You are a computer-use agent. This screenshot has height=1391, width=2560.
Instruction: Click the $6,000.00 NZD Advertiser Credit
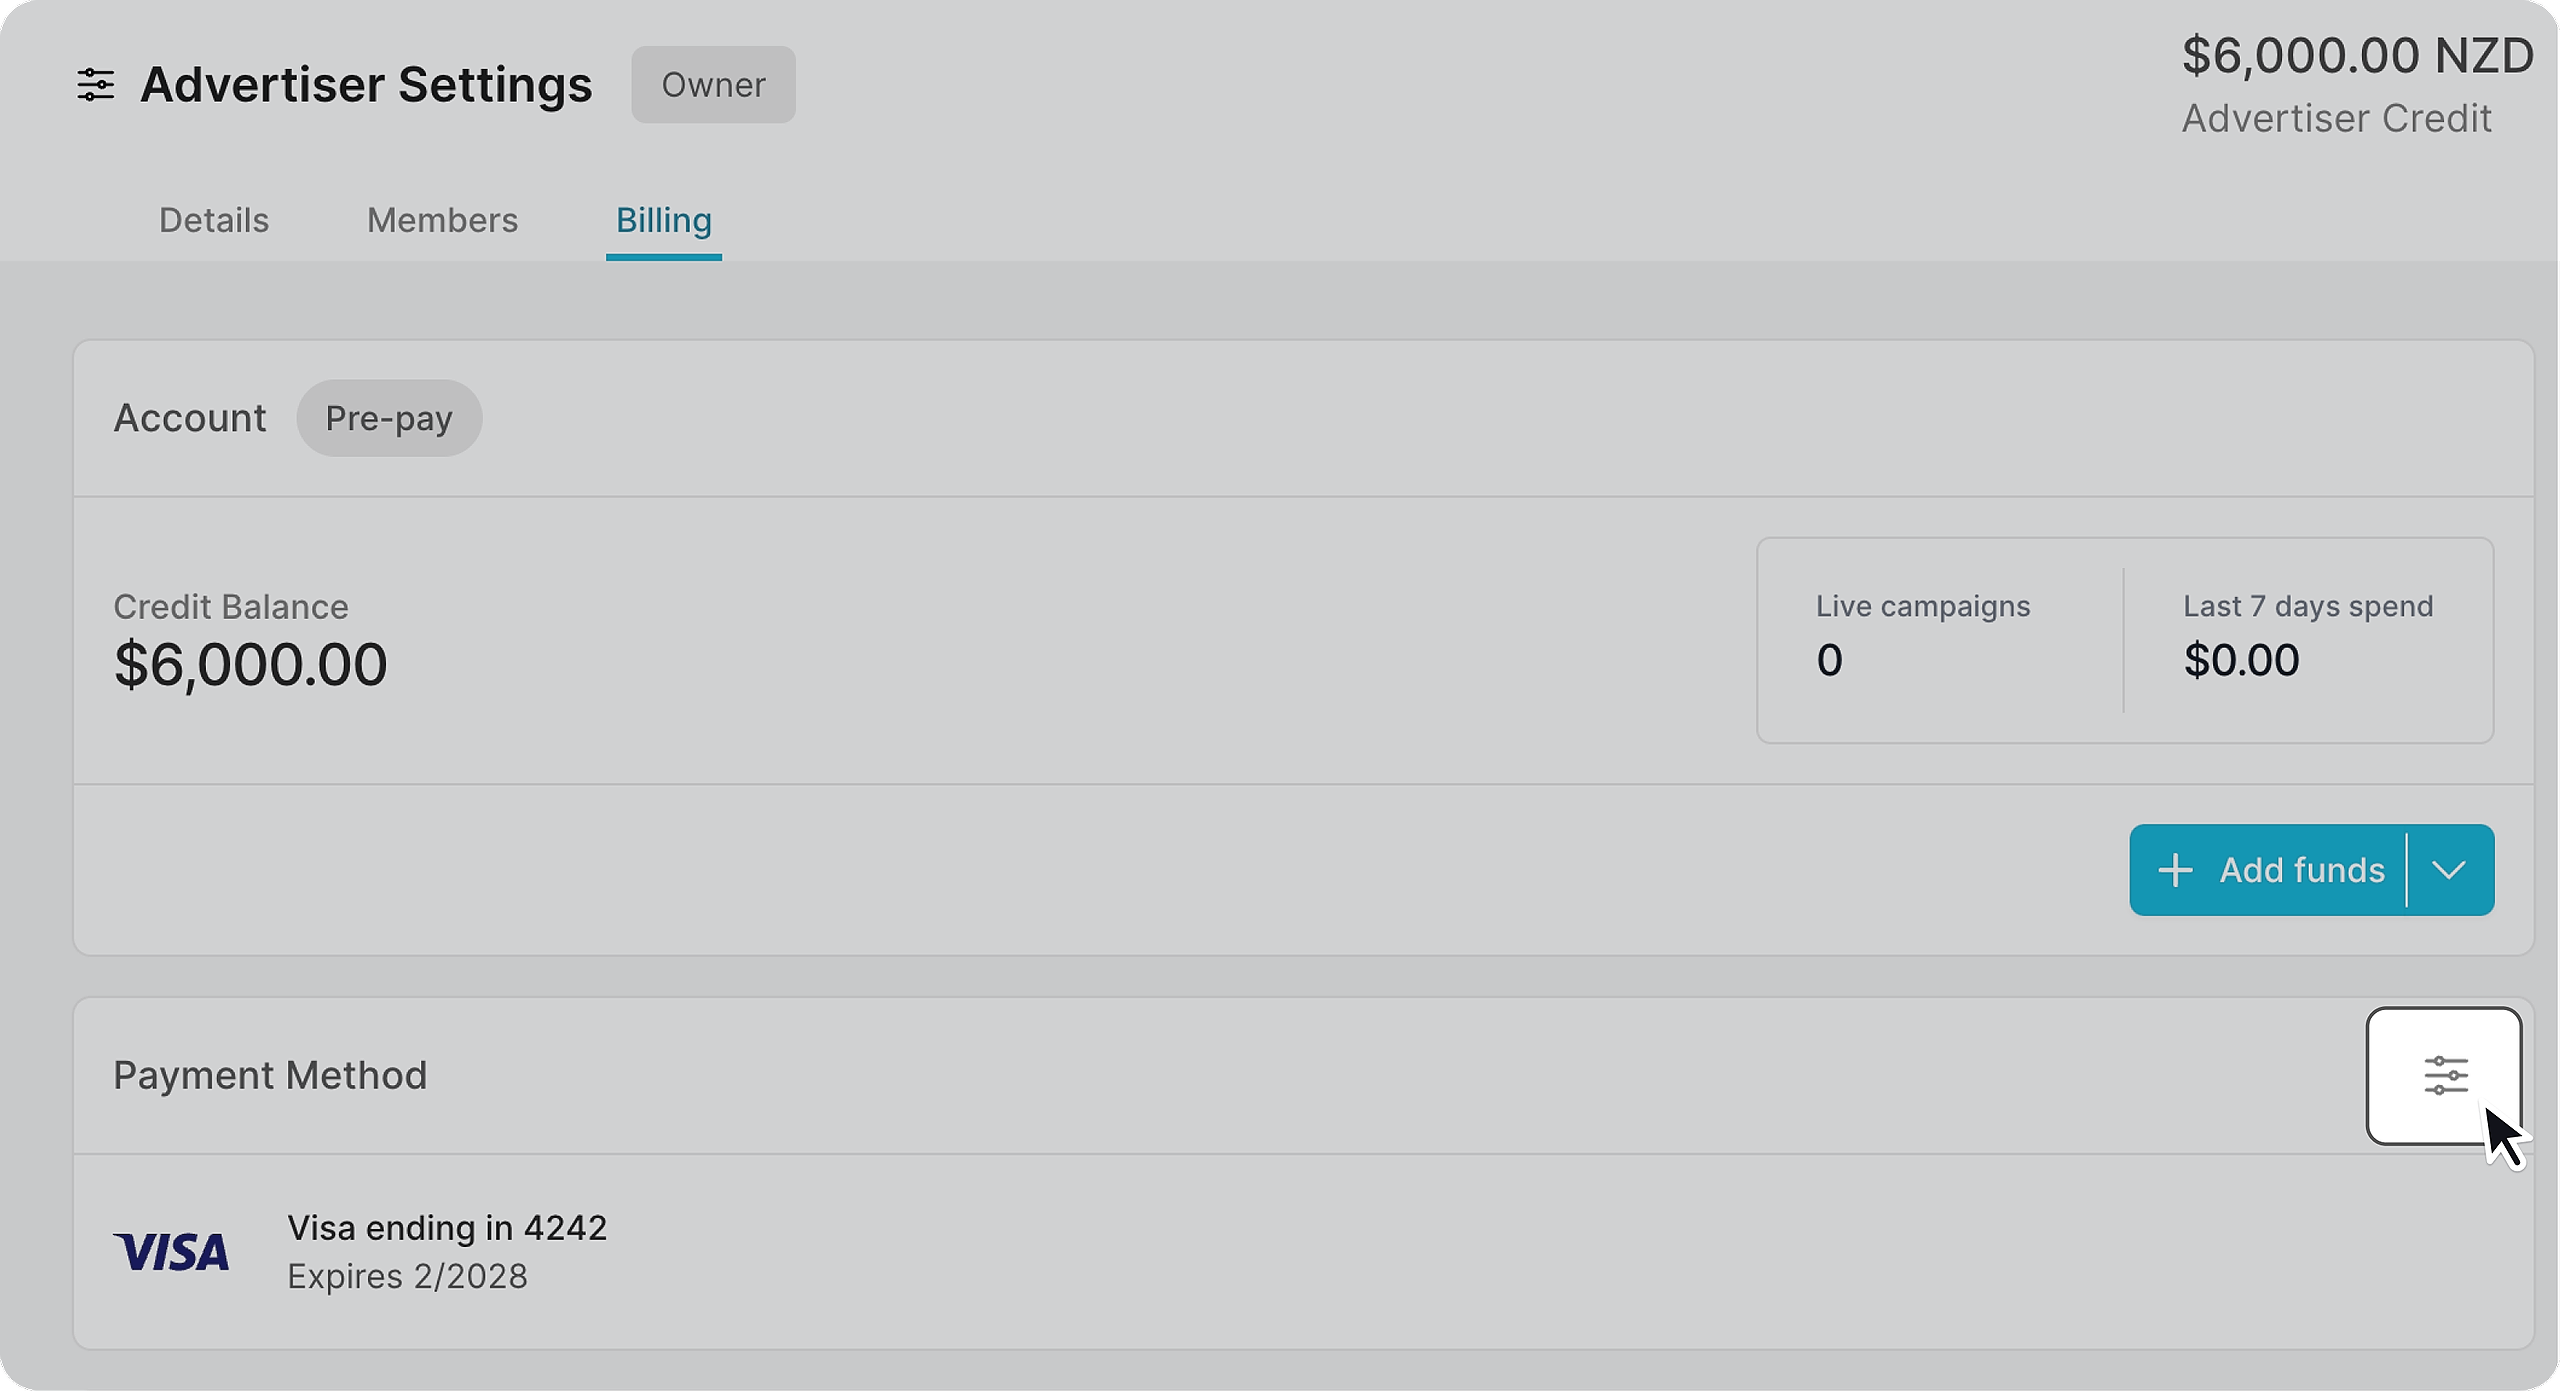2357,56
